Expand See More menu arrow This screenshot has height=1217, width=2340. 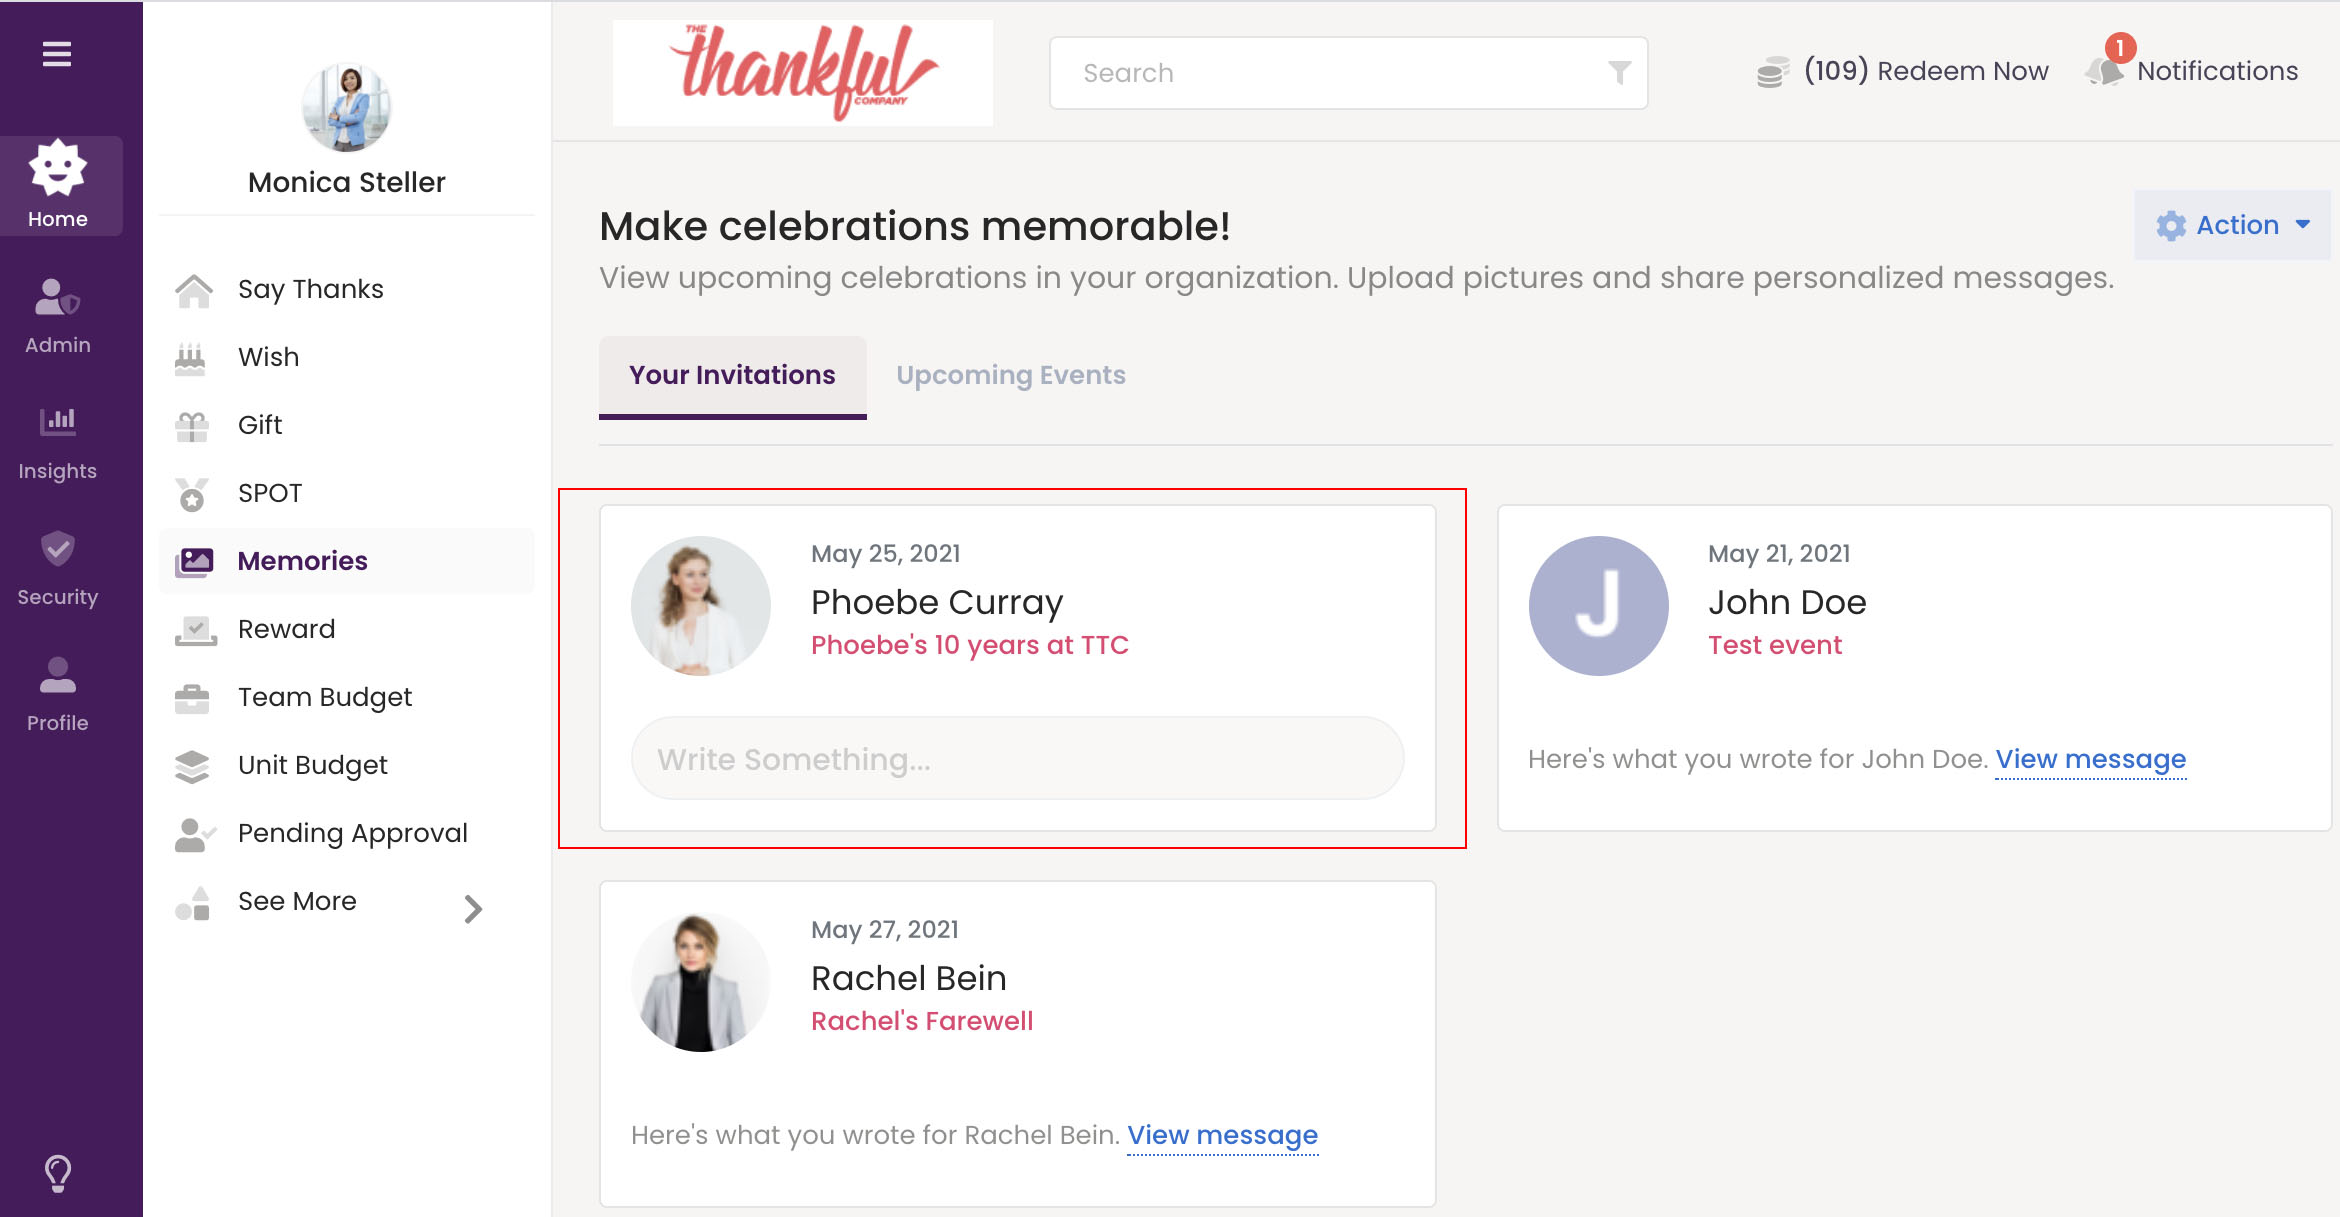474,908
